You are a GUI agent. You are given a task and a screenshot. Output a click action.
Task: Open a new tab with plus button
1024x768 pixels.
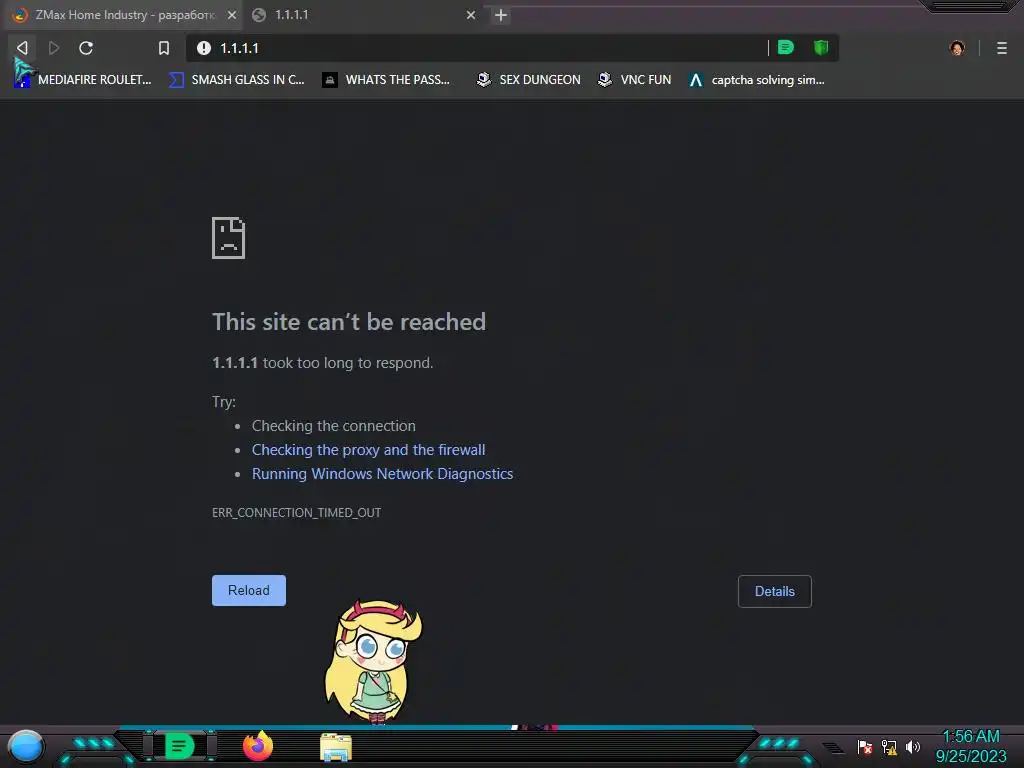click(x=501, y=15)
